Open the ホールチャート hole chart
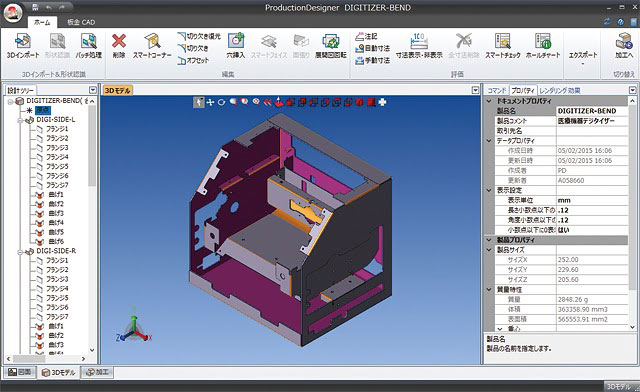Screen dimensions: 640x392 pos(543,46)
